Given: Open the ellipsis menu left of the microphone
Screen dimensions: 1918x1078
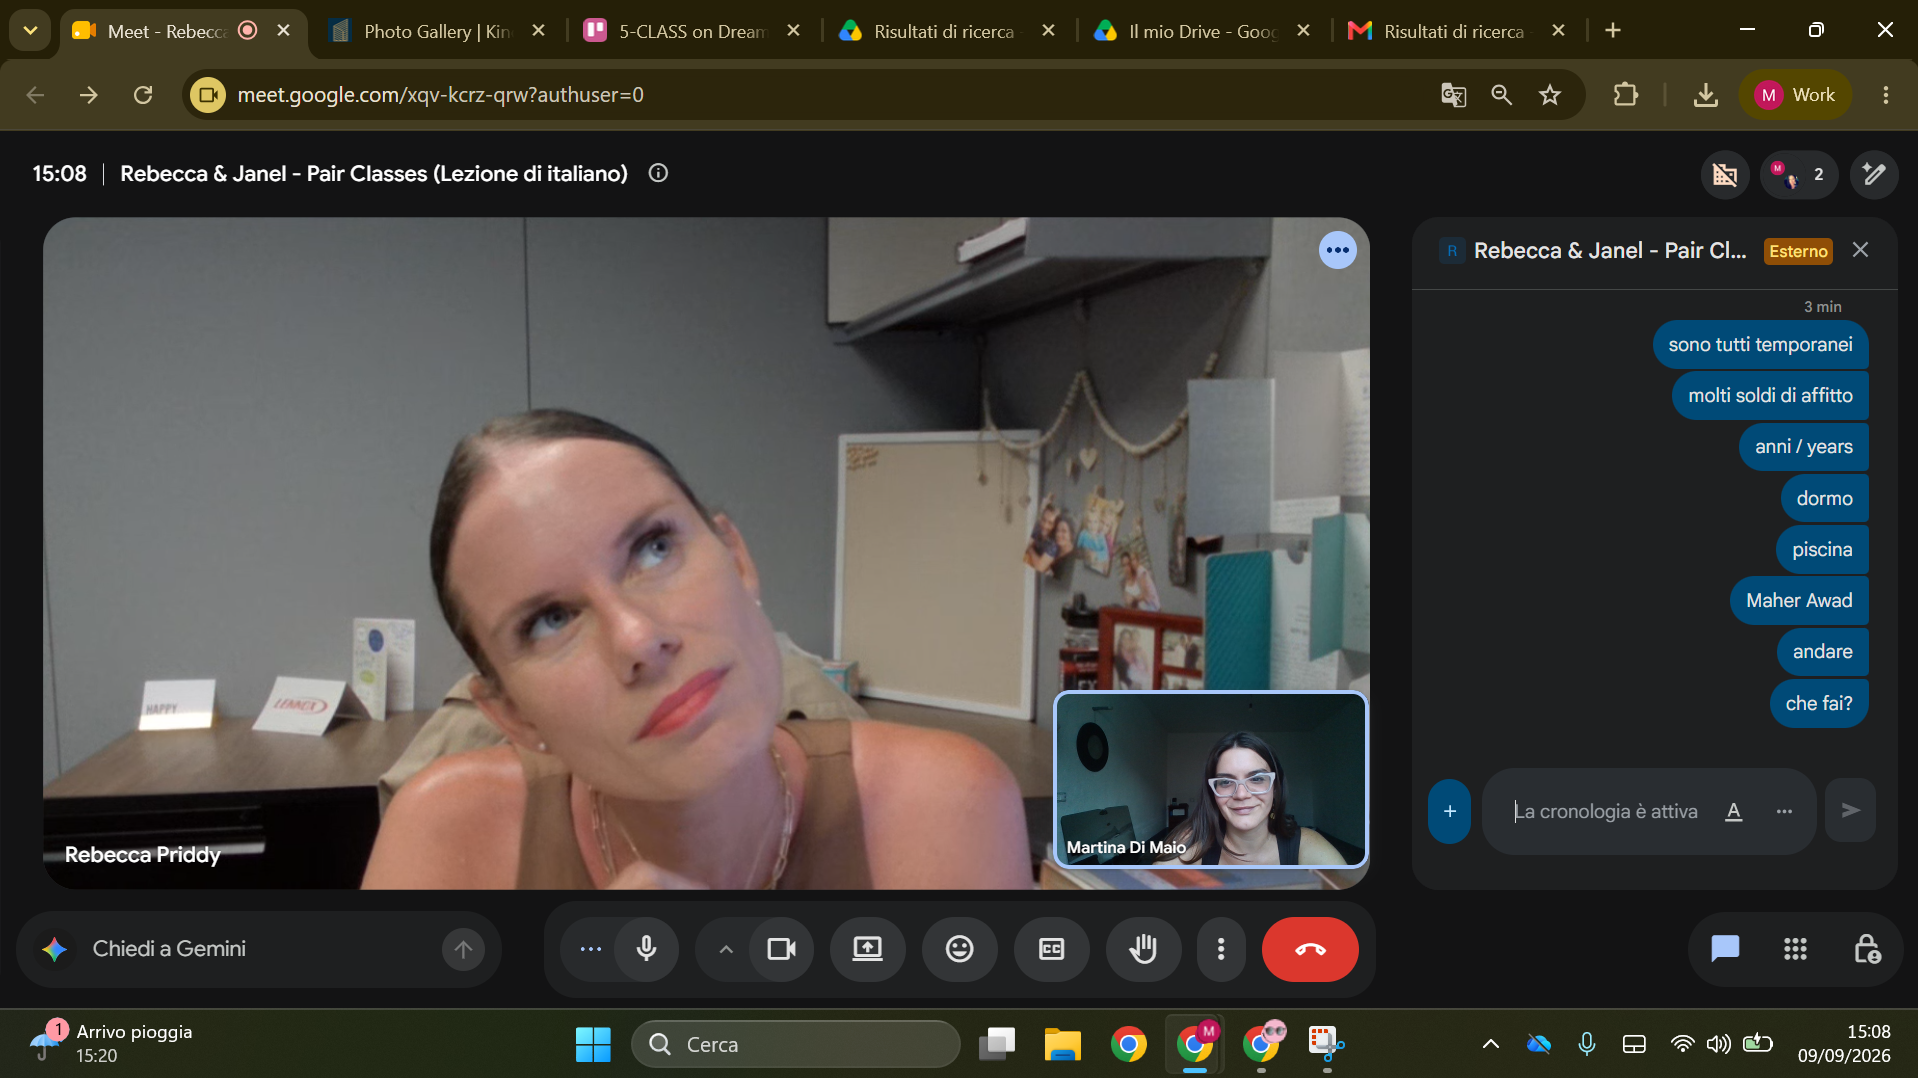Looking at the screenshot, I should coord(590,949).
